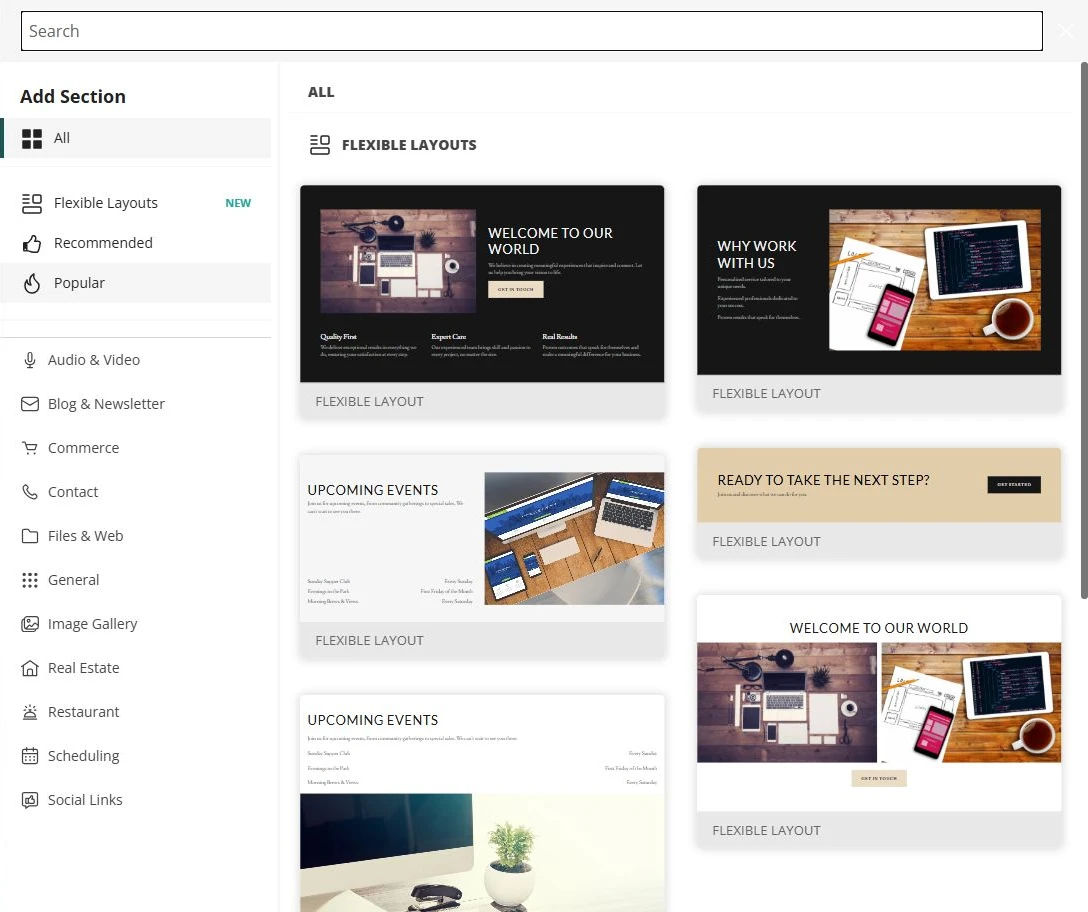Select Why Work With Us layout
The image size is (1088, 912).
tap(879, 298)
